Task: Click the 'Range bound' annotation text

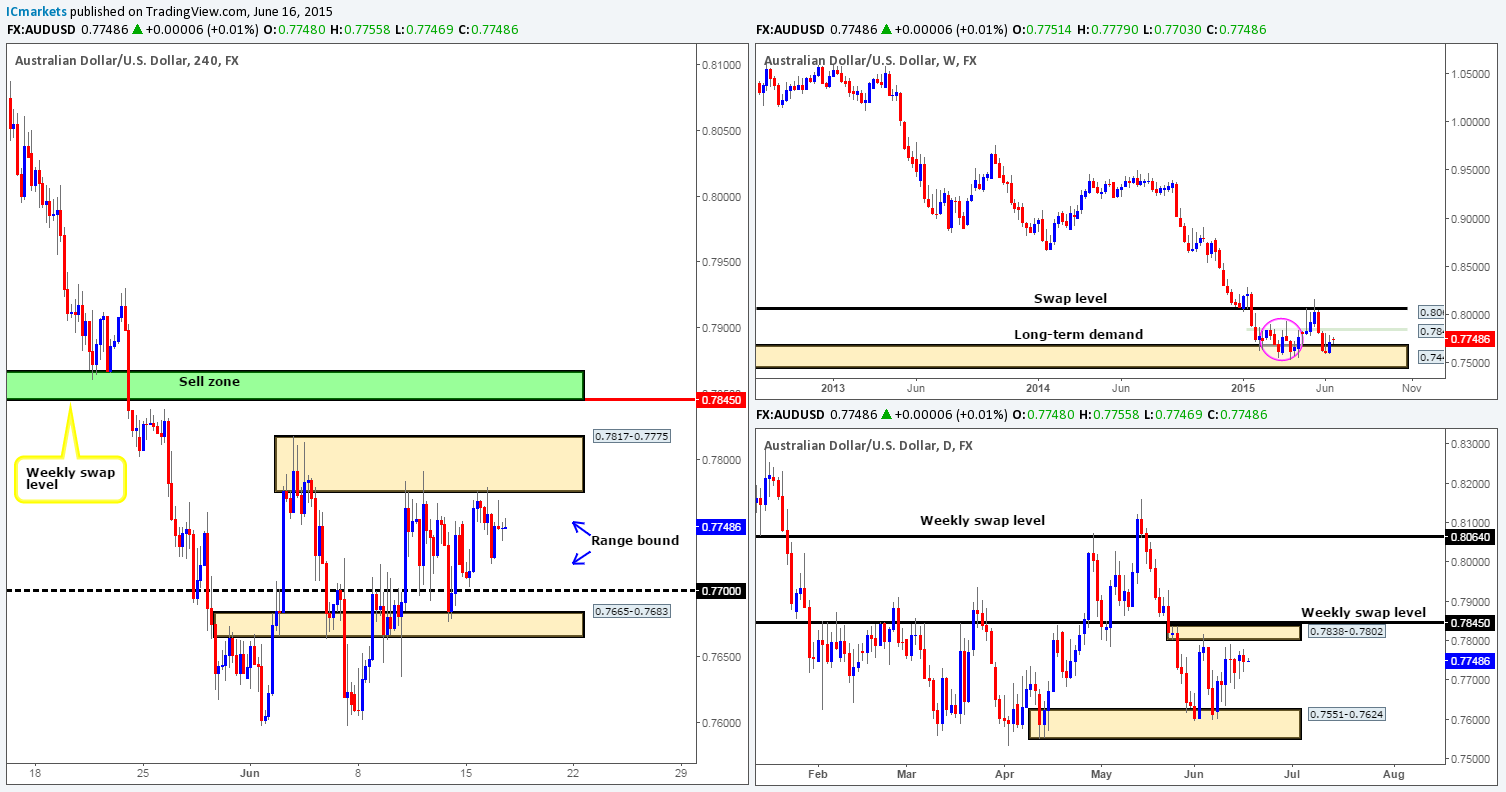Action: [635, 540]
